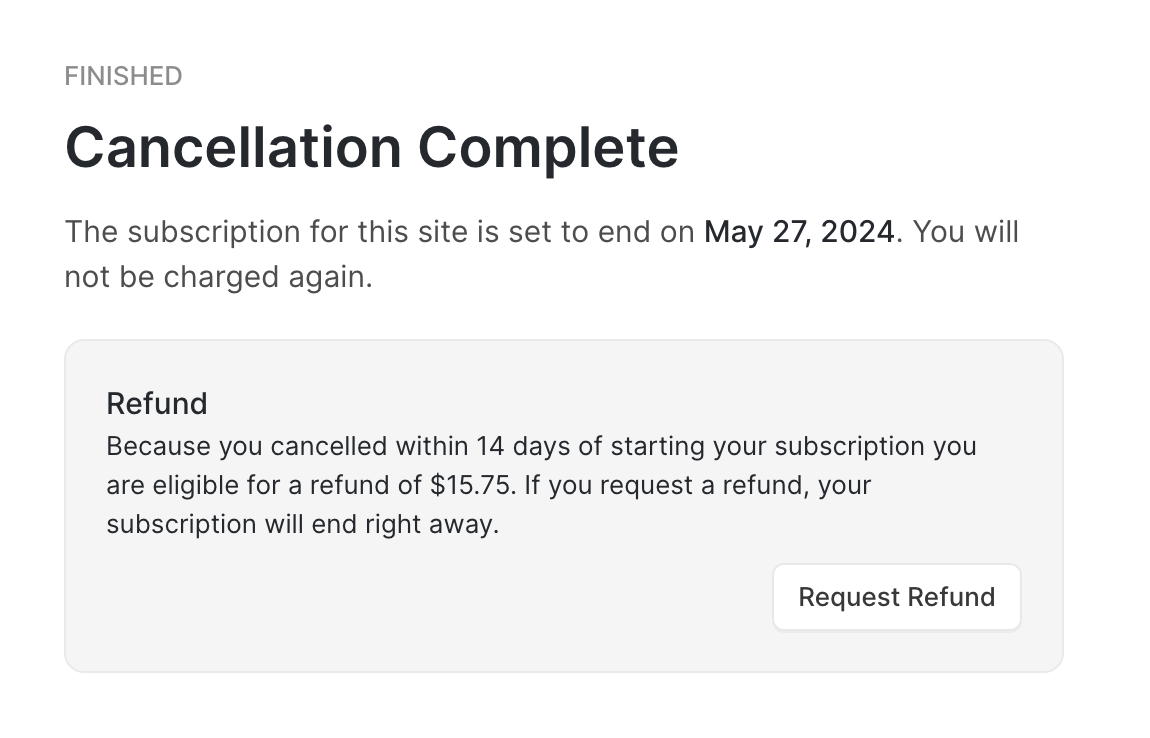
Task: Click the $15.75 refund amount
Action: (467, 485)
